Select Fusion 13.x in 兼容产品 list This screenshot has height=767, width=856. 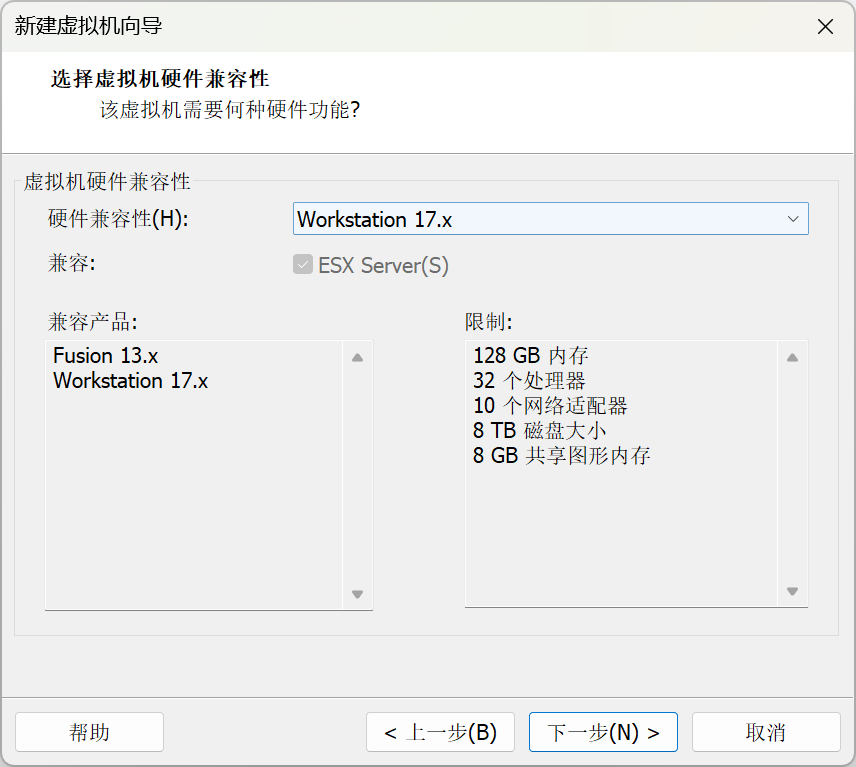(x=105, y=356)
